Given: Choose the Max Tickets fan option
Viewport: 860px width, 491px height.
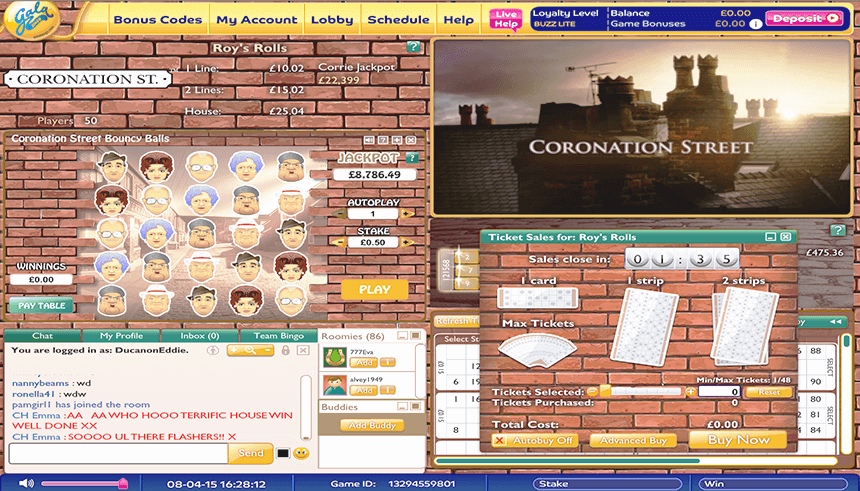Looking at the screenshot, I should pyautogui.click(x=538, y=350).
